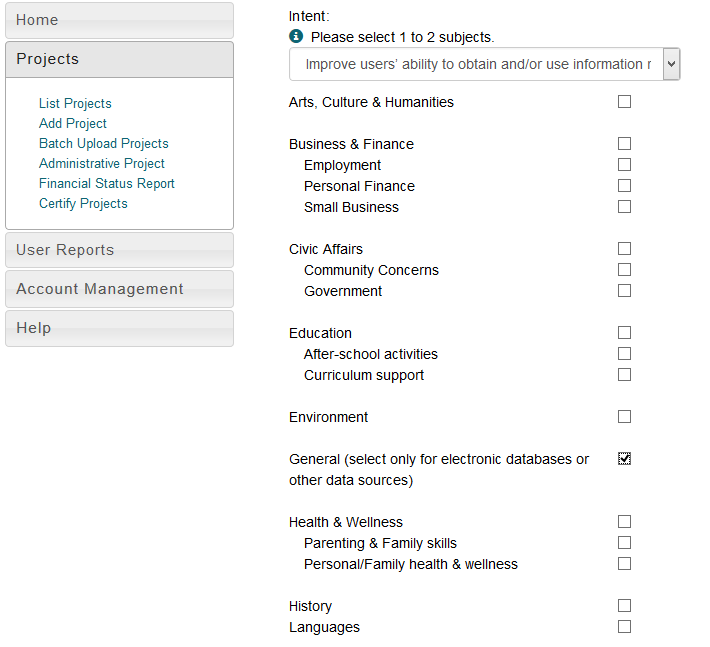Check the Environment checkbox
Viewport: 710px width, 647px height.
click(624, 417)
